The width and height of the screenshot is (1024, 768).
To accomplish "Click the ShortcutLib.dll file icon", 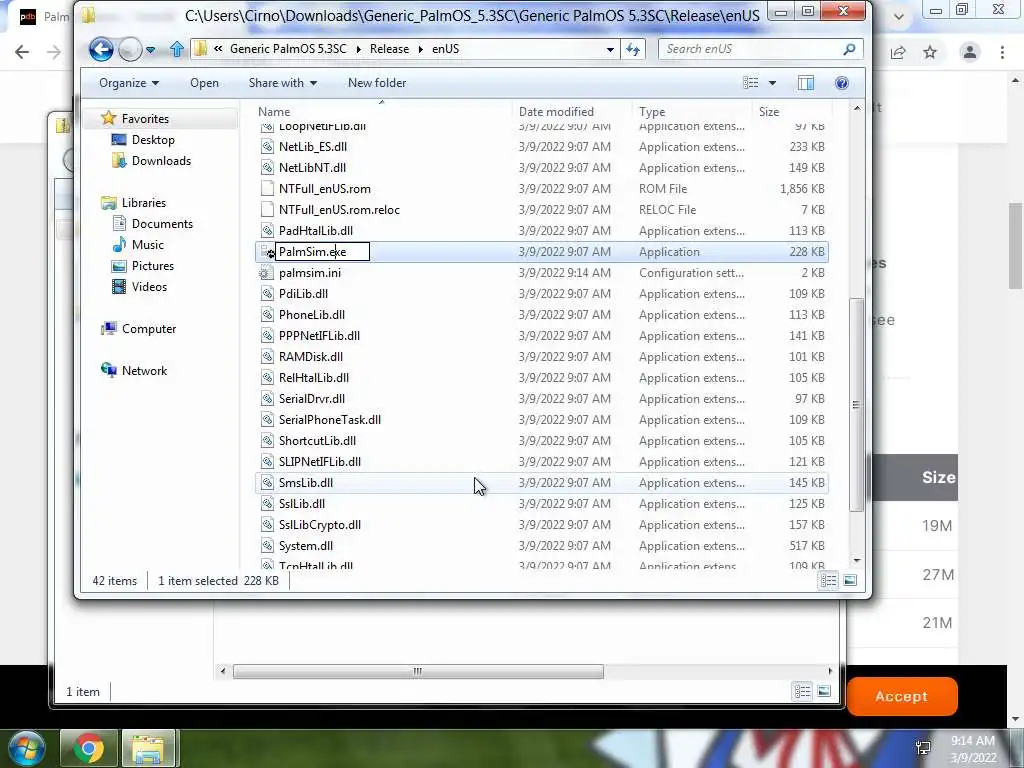I will click(266, 441).
